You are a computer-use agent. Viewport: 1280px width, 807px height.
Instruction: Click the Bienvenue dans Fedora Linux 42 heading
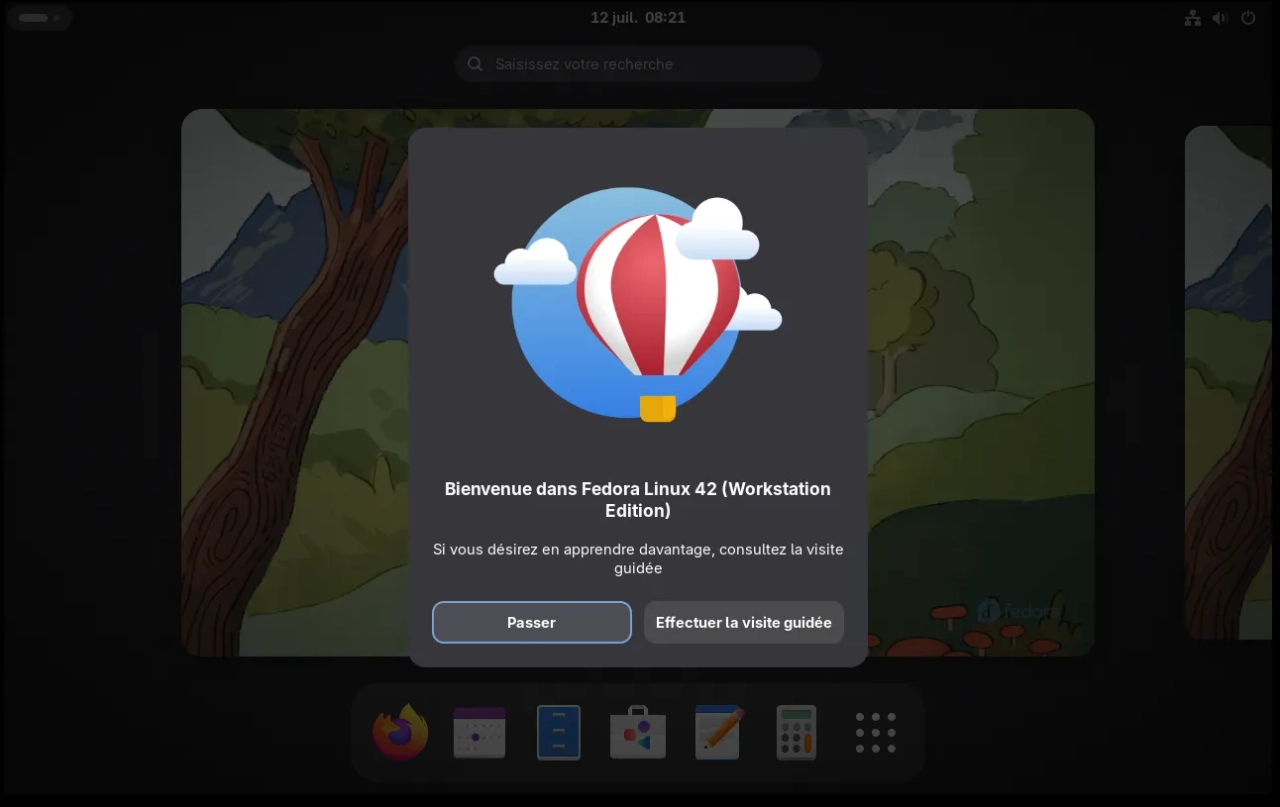tap(638, 499)
